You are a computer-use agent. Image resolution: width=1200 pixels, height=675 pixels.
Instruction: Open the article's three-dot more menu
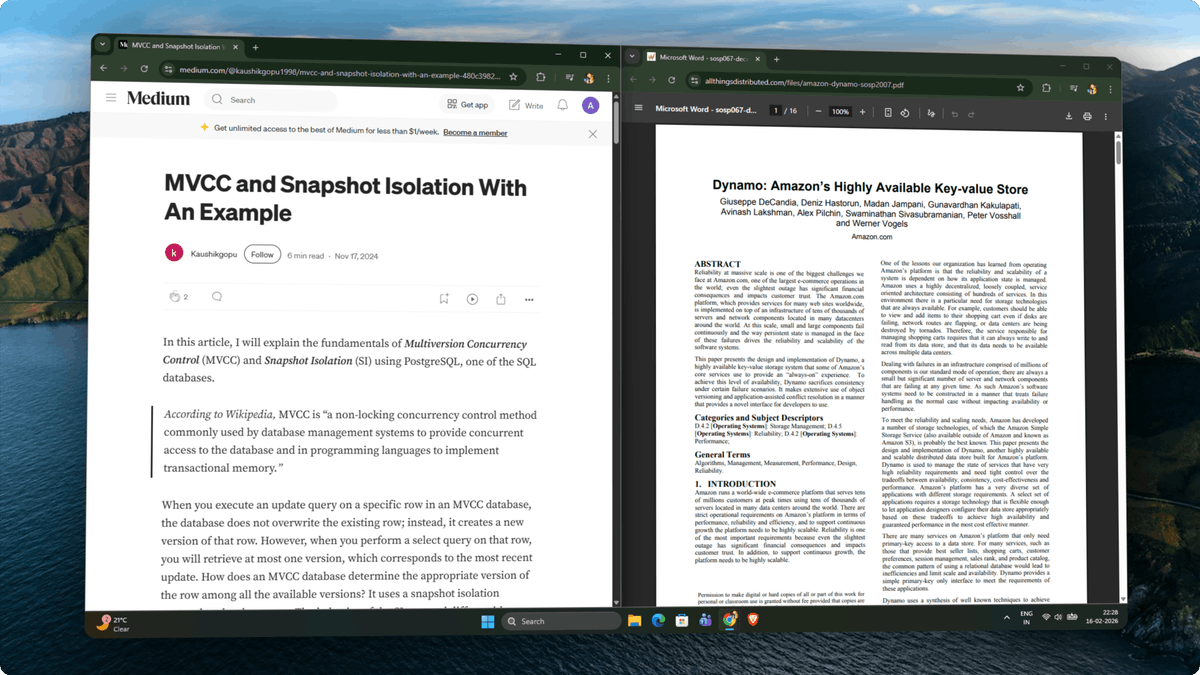tap(529, 298)
